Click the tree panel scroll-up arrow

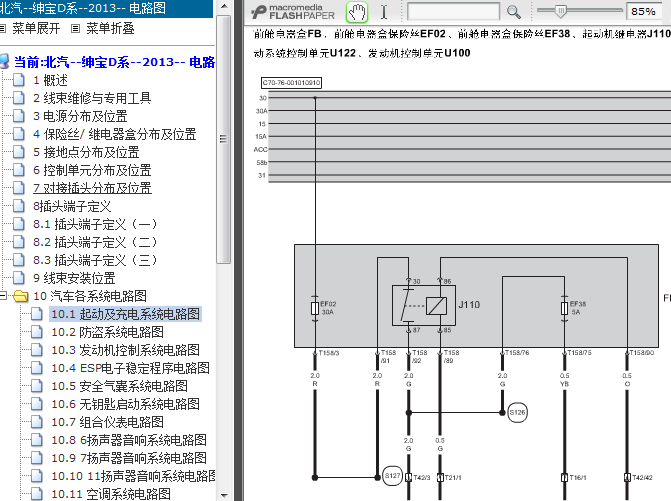pyautogui.click(x=224, y=6)
